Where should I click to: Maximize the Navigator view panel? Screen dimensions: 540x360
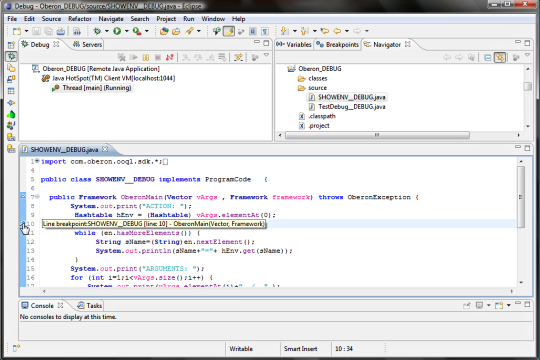[x=527, y=43]
